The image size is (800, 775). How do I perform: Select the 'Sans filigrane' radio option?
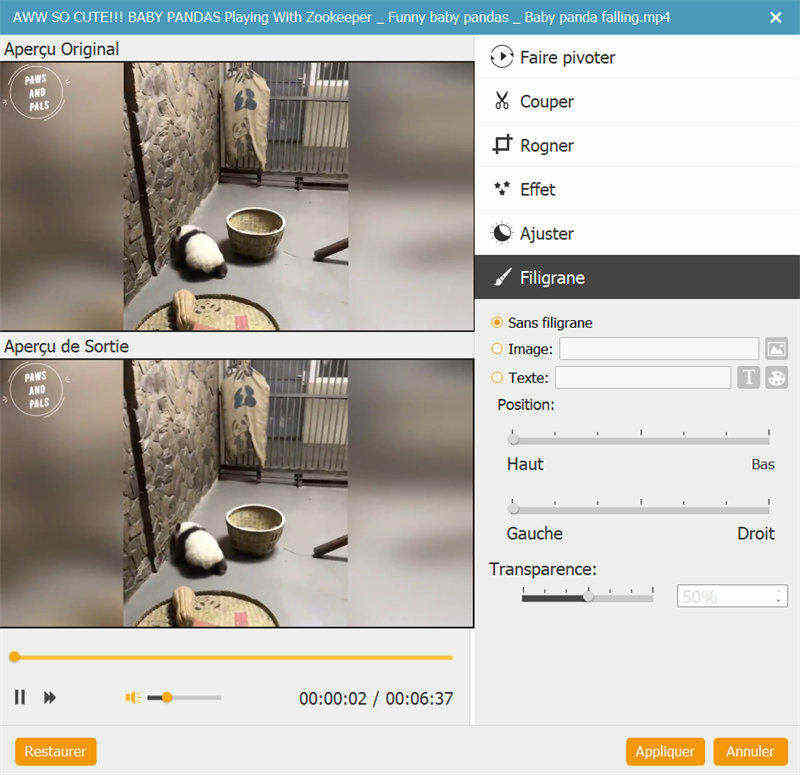click(x=497, y=323)
